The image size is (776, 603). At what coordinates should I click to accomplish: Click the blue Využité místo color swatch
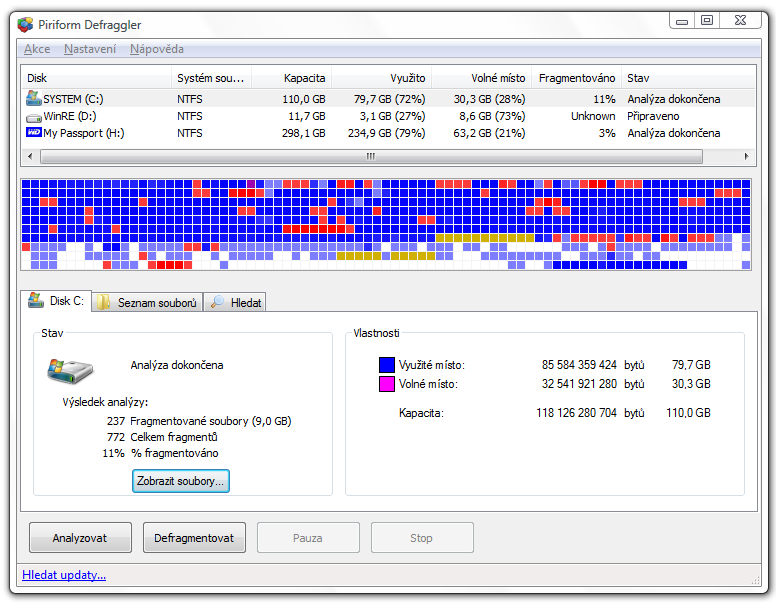[387, 365]
